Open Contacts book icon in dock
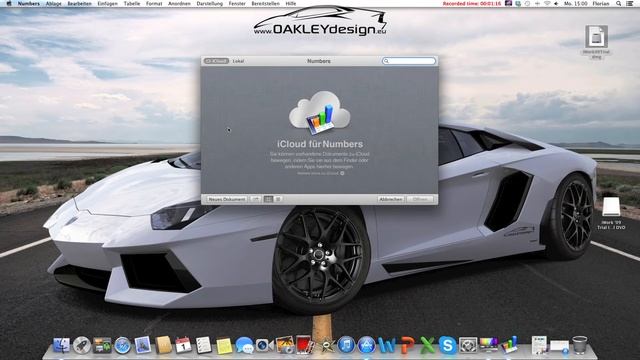 163,345
